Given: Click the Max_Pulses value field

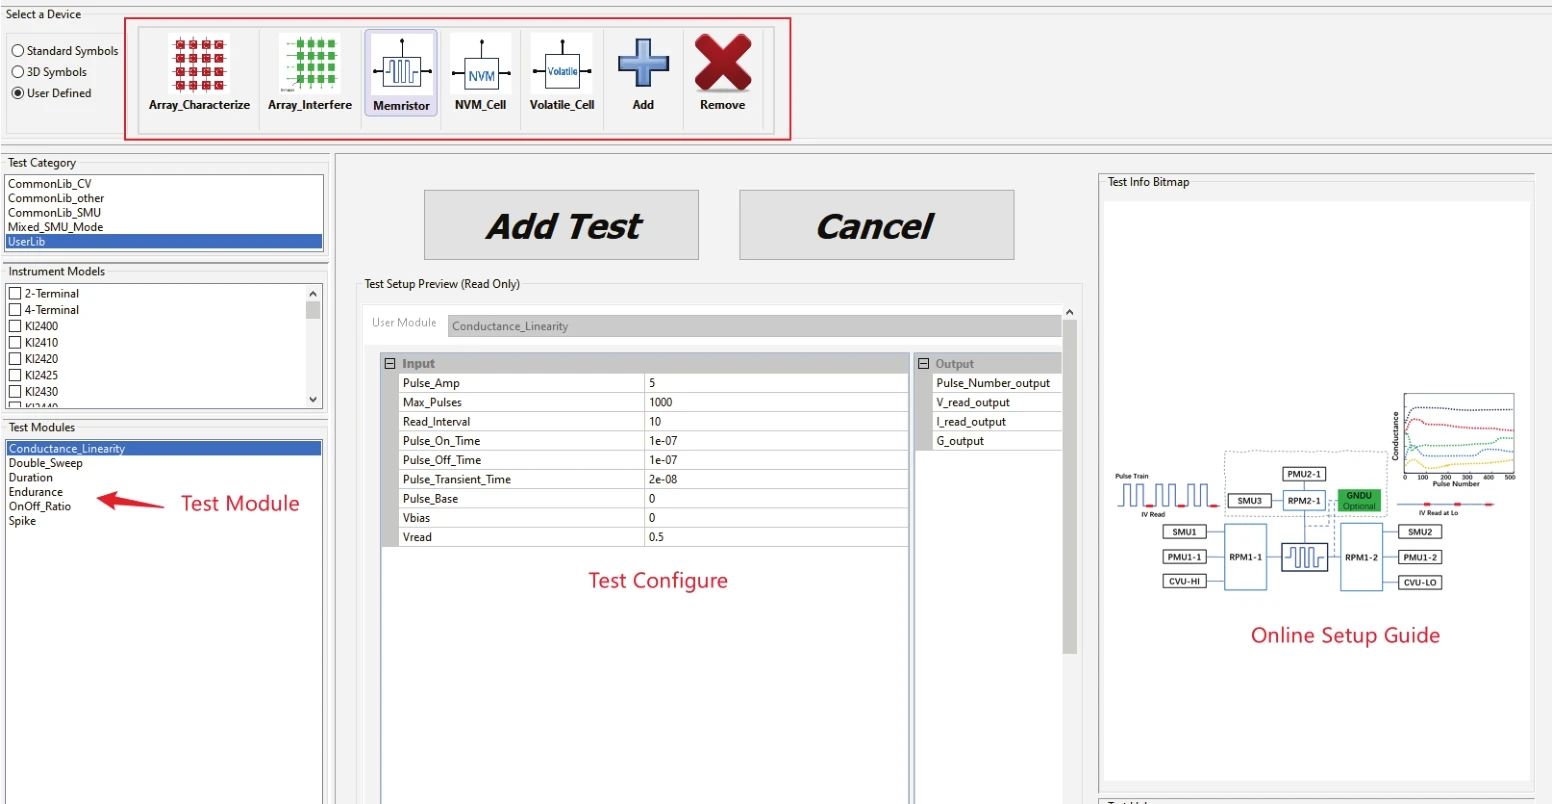Looking at the screenshot, I should tap(775, 402).
